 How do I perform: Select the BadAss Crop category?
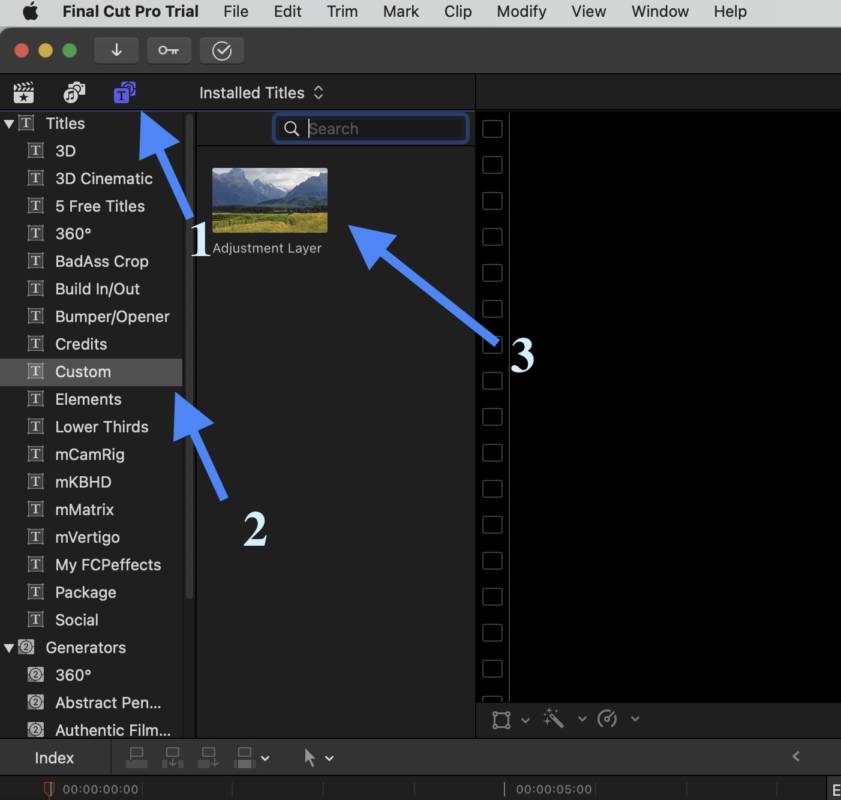tap(91, 262)
